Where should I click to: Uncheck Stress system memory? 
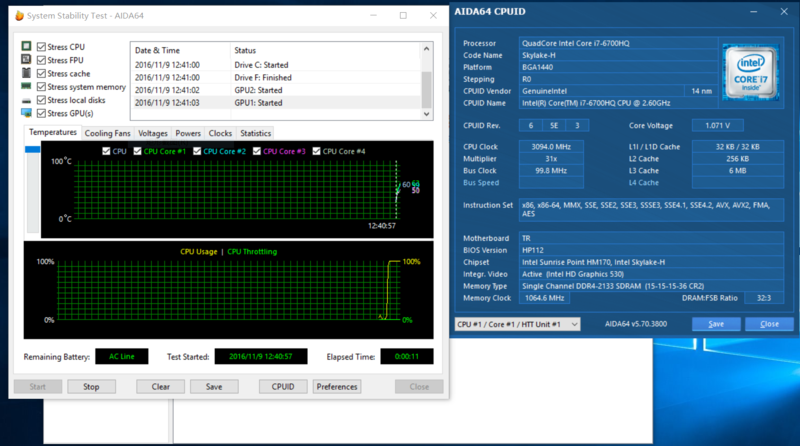click(41, 87)
